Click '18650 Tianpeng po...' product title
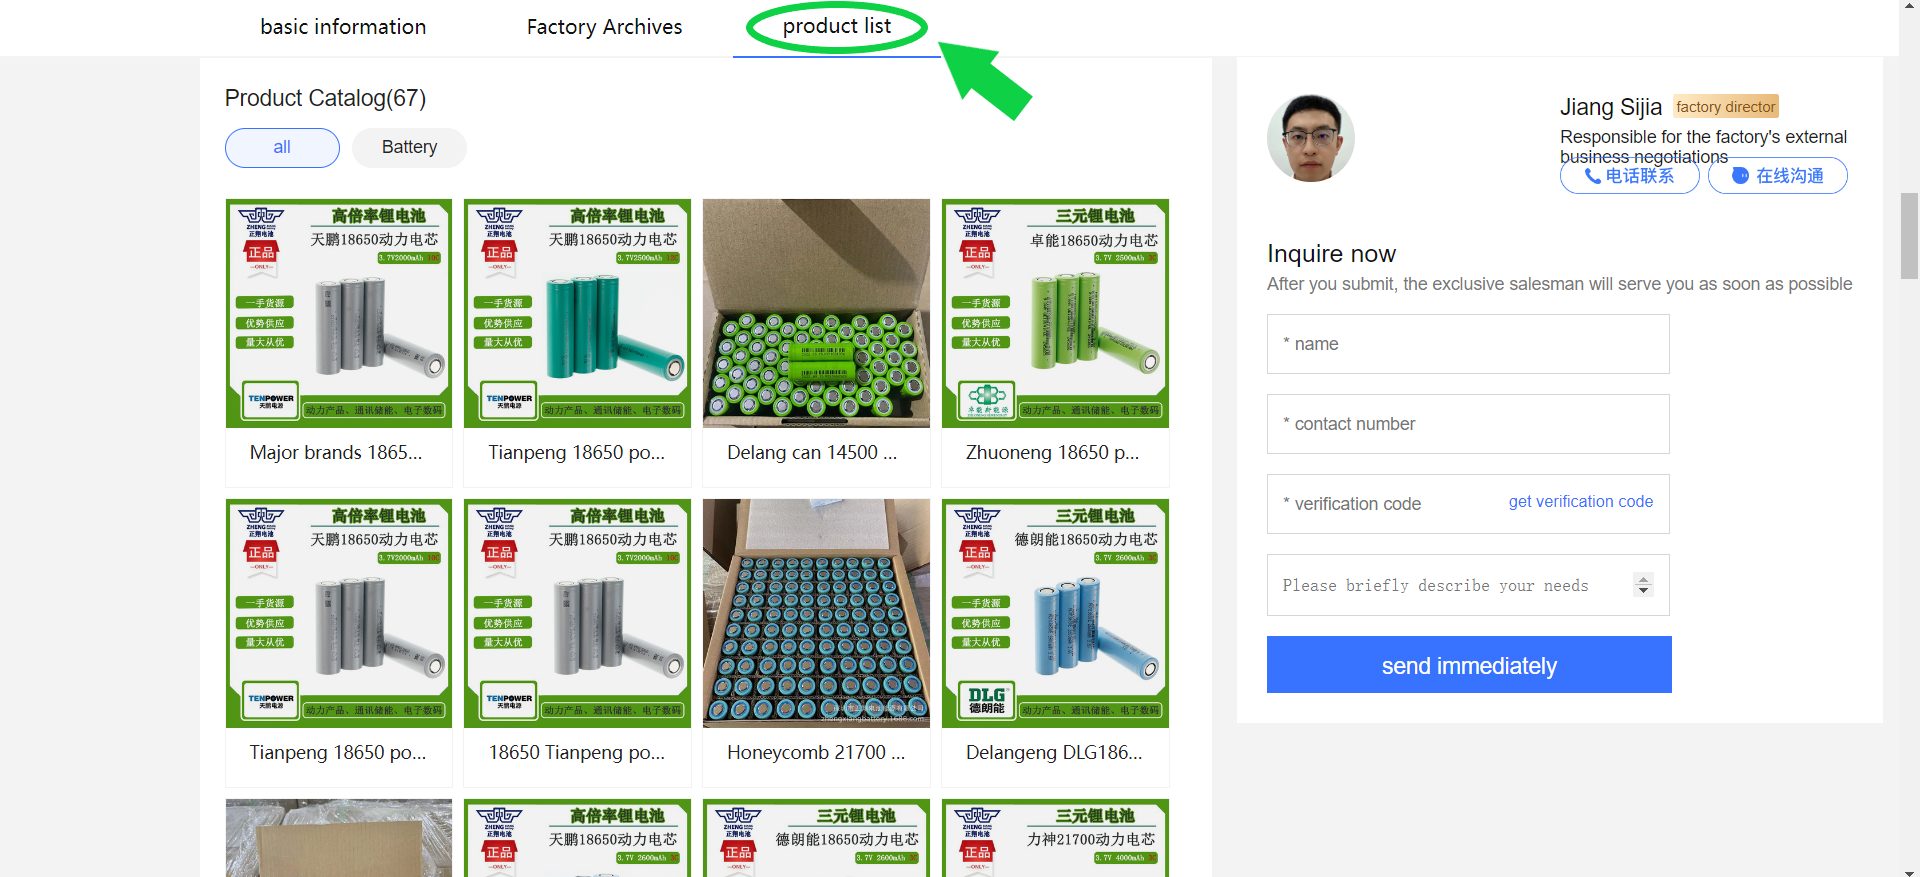 (577, 752)
